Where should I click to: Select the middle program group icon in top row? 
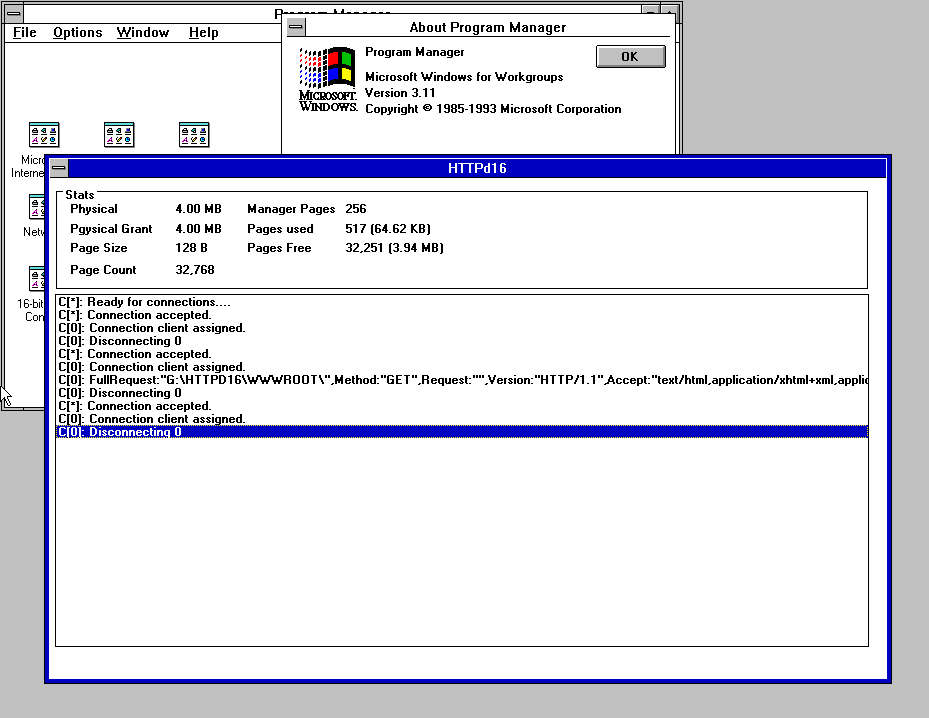click(119, 135)
